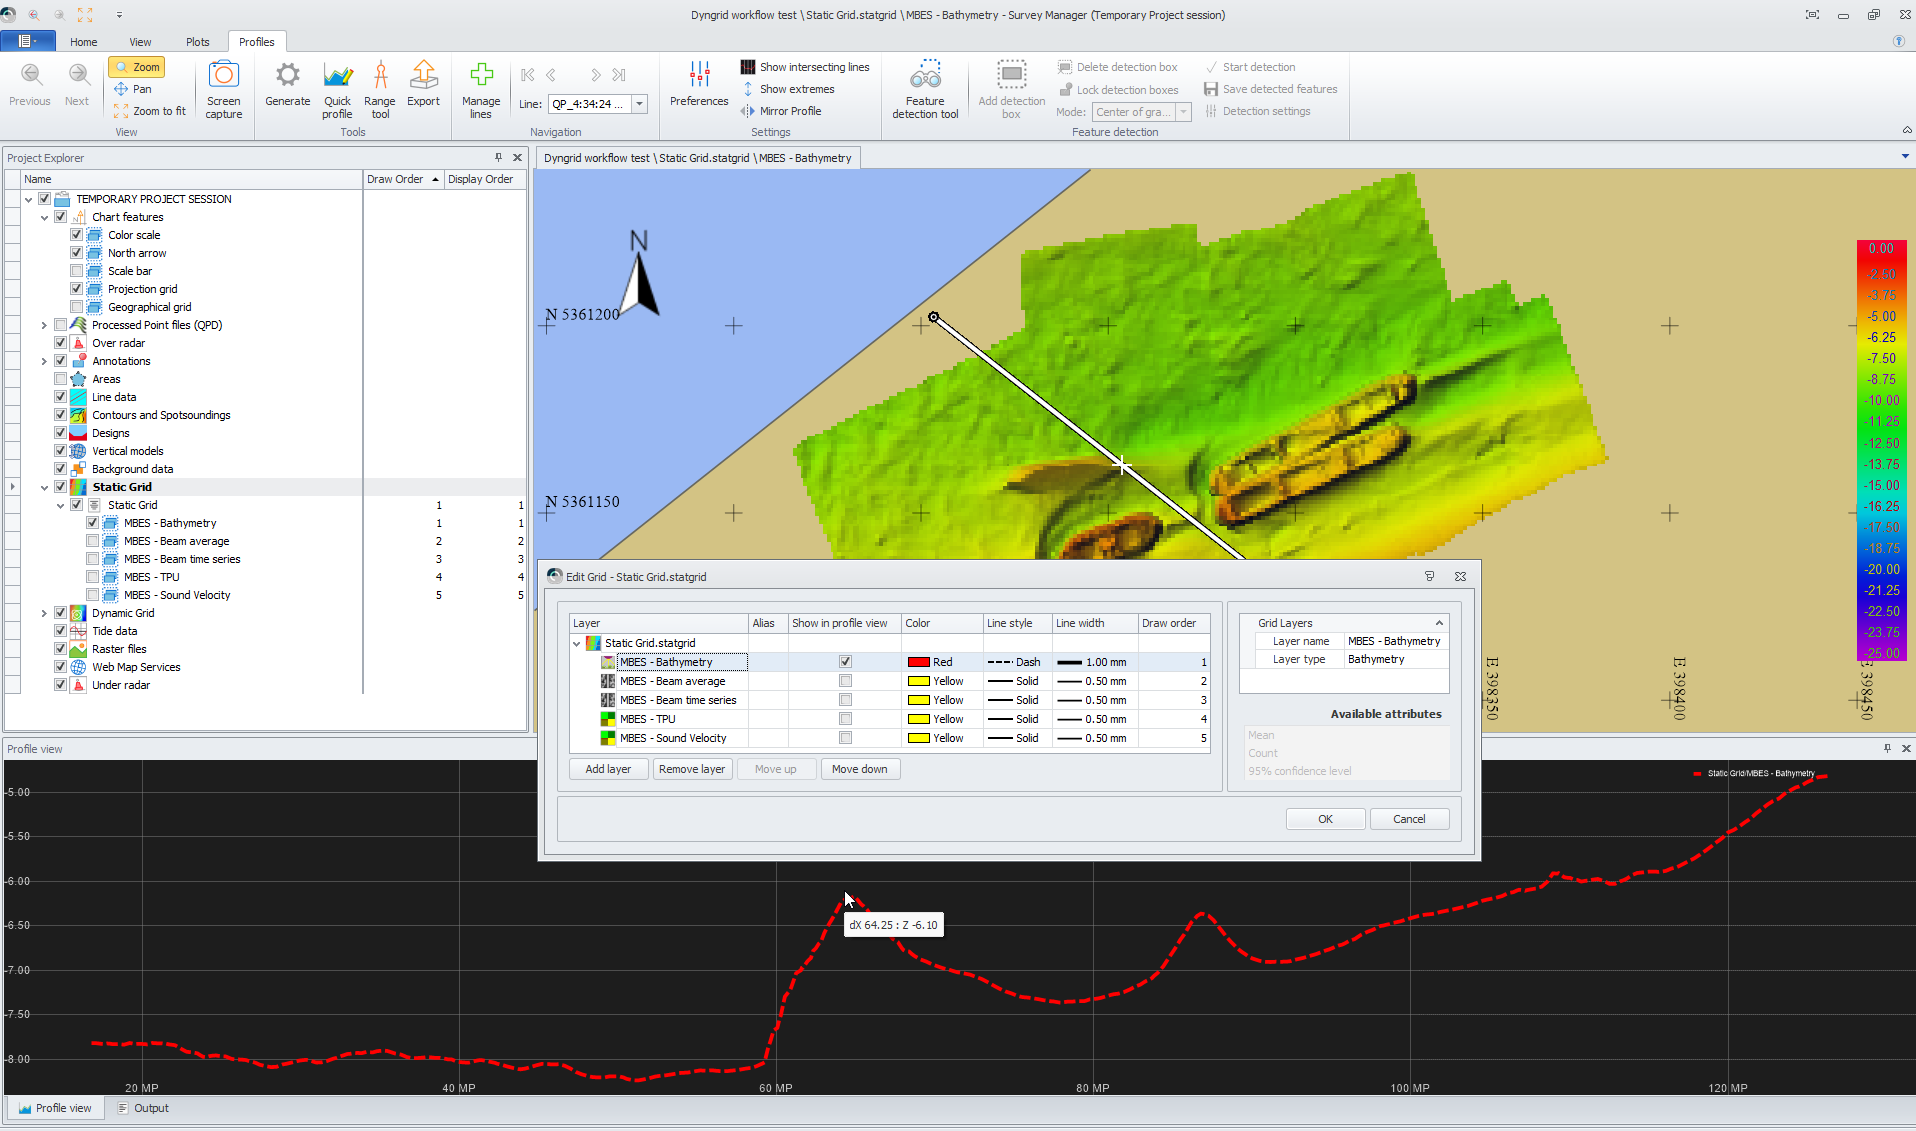Click the red color swatch for MBES - Bathymetry
The height and width of the screenshot is (1131, 1916).
point(918,662)
